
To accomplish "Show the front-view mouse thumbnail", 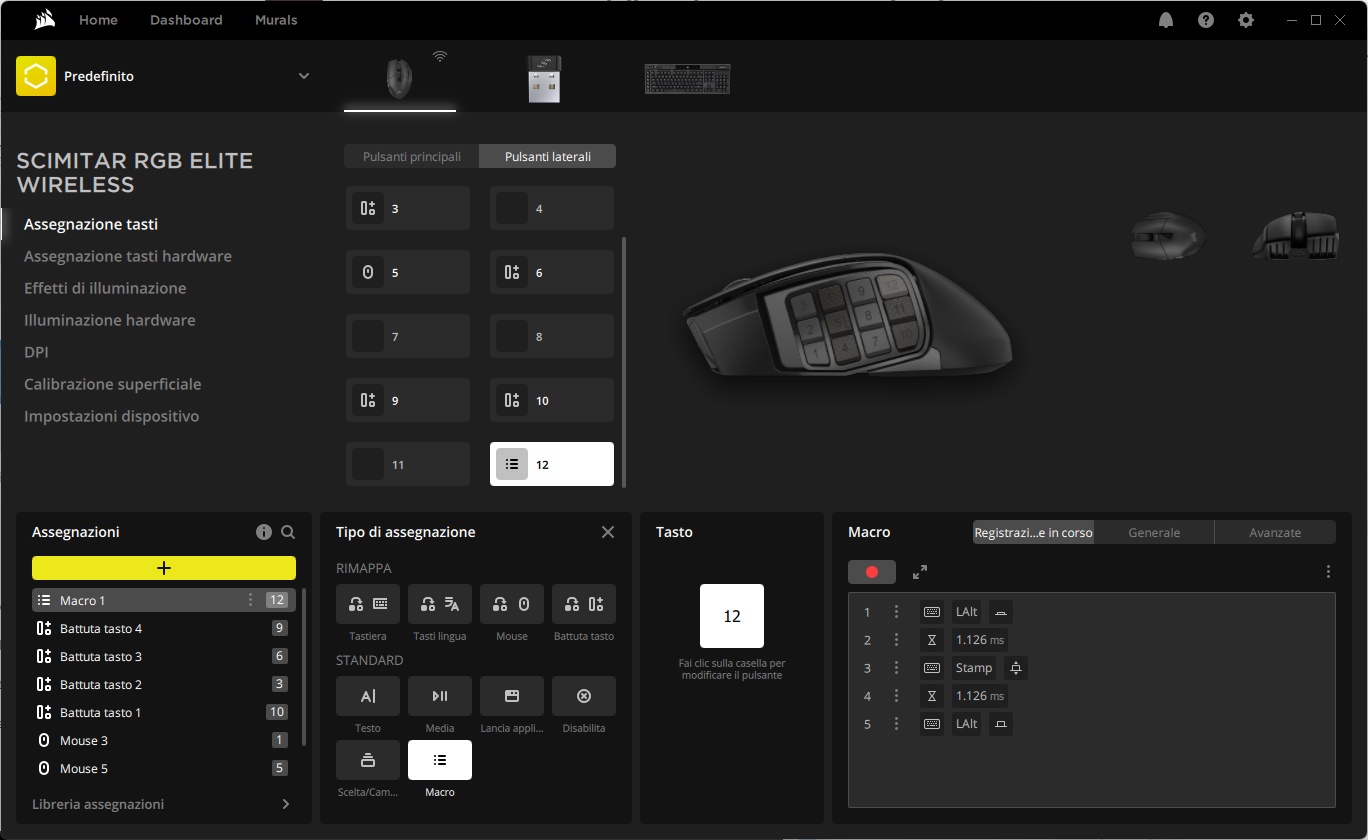I will 1167,236.
